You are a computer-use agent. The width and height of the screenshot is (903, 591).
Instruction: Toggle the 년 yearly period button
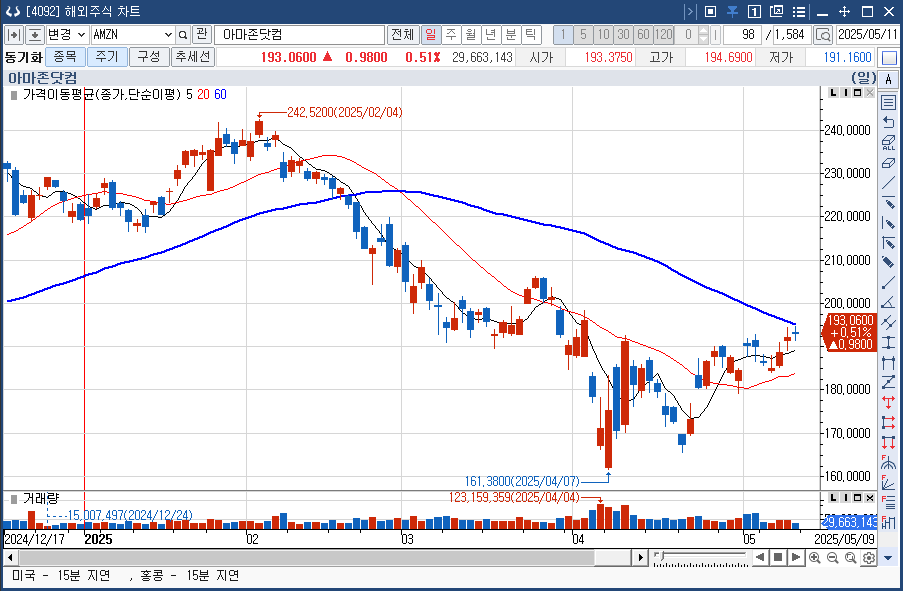[x=491, y=35]
